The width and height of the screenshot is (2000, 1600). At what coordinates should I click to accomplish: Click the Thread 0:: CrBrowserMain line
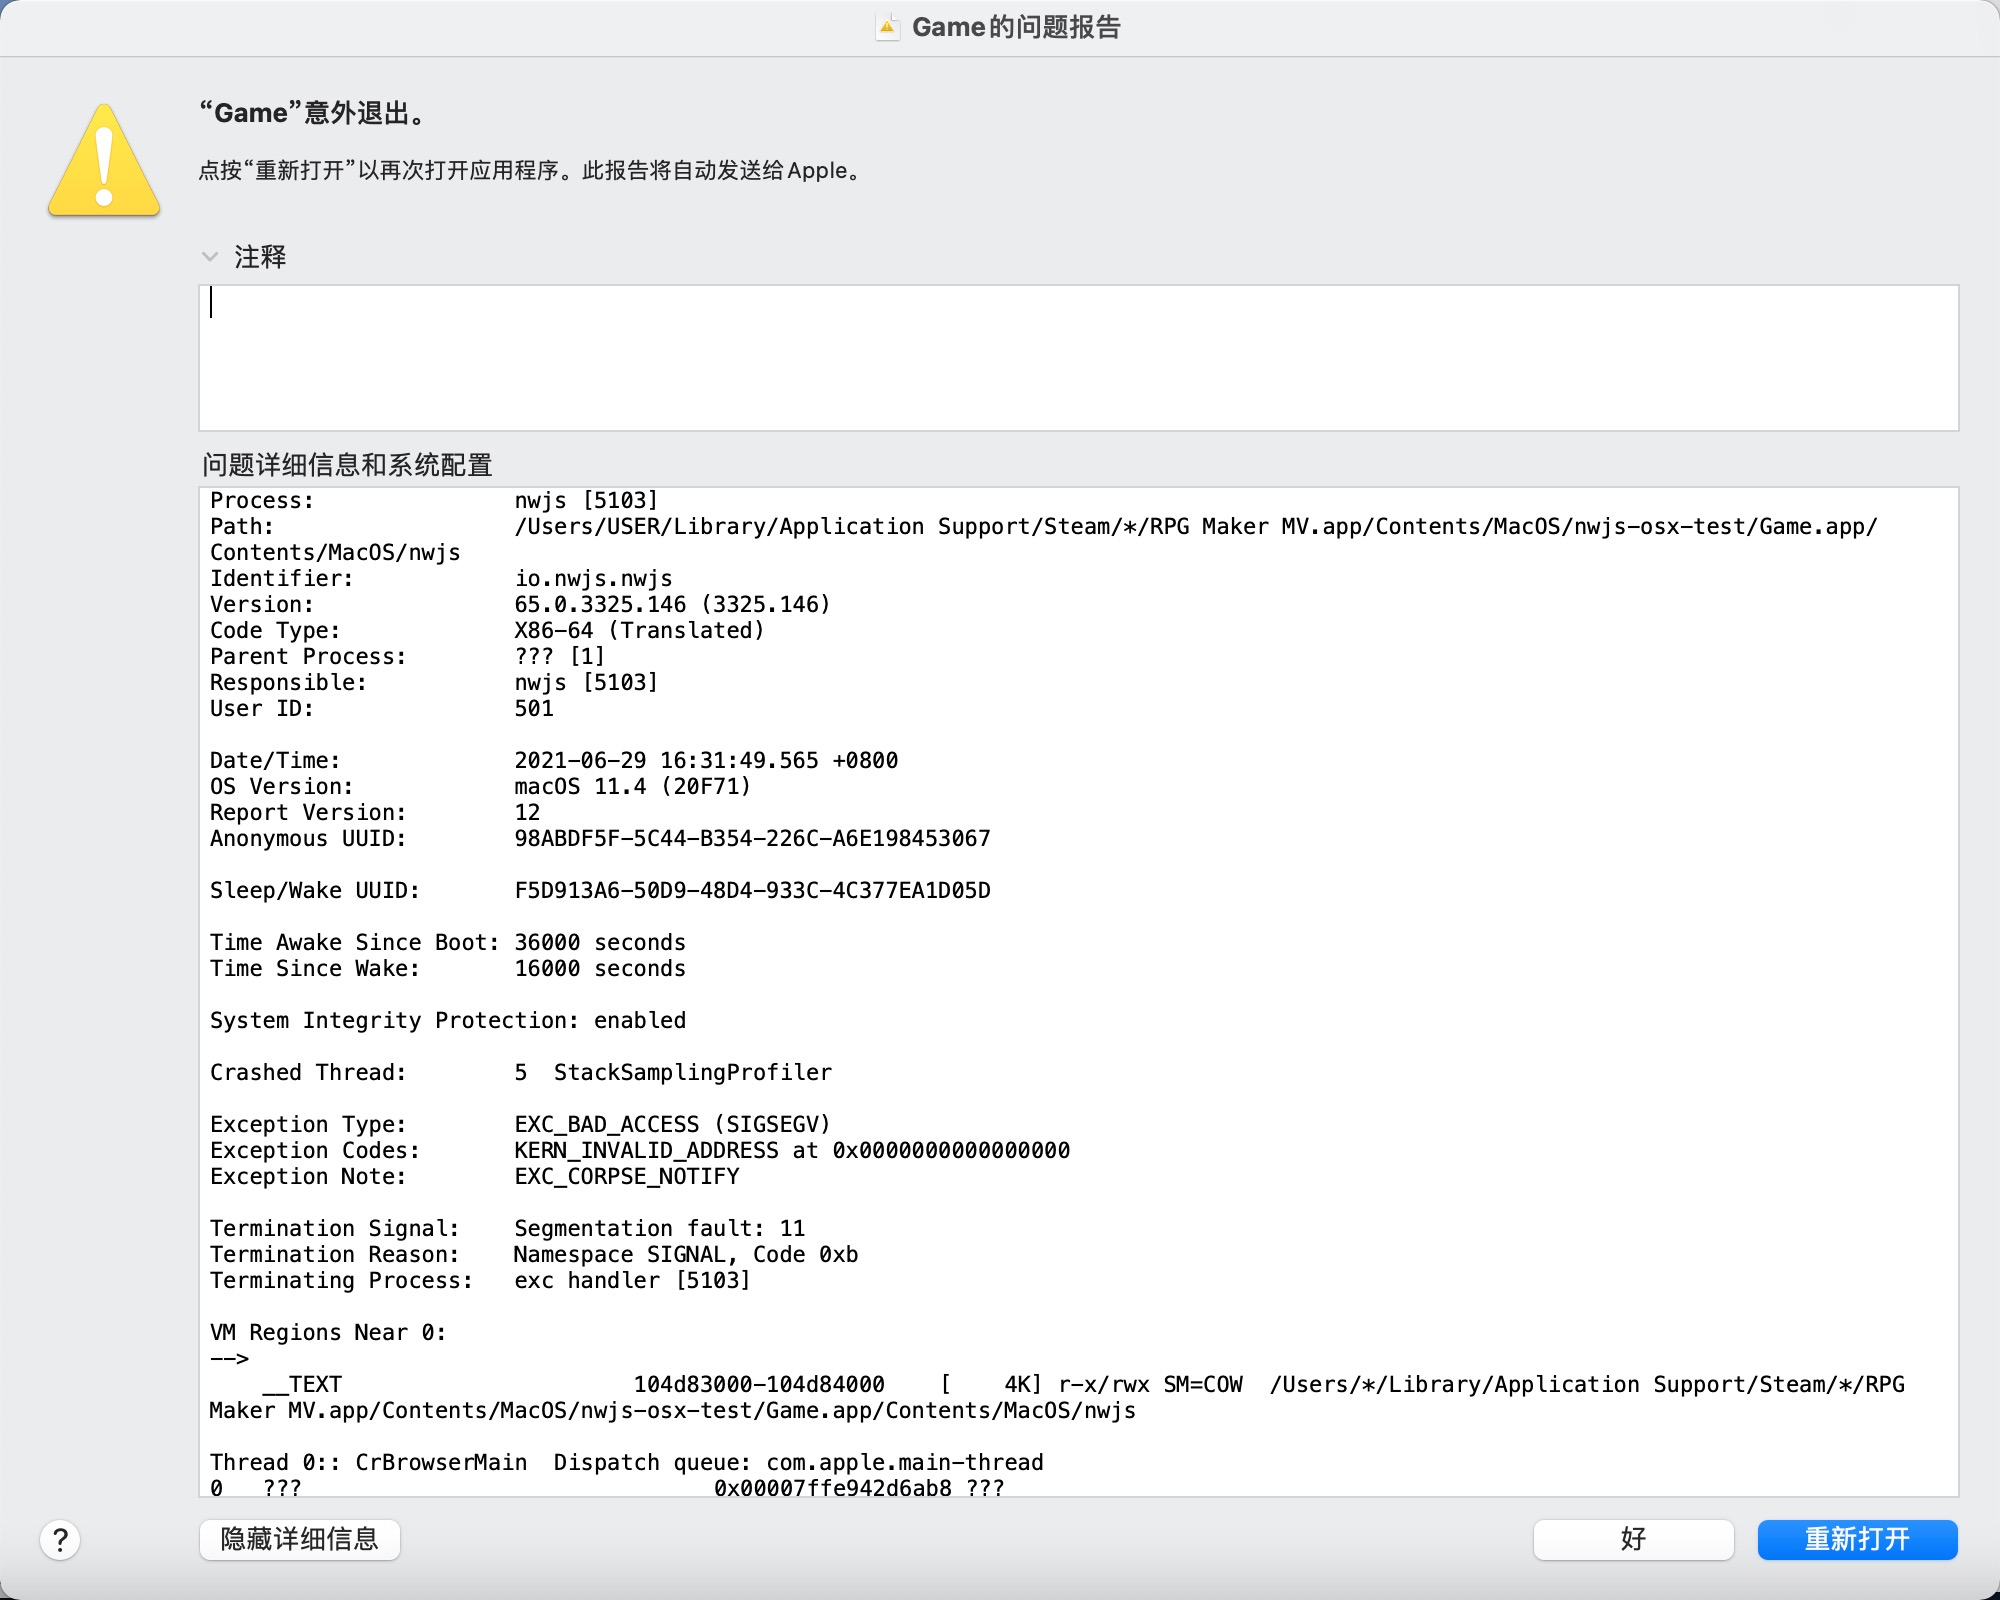tap(627, 1462)
